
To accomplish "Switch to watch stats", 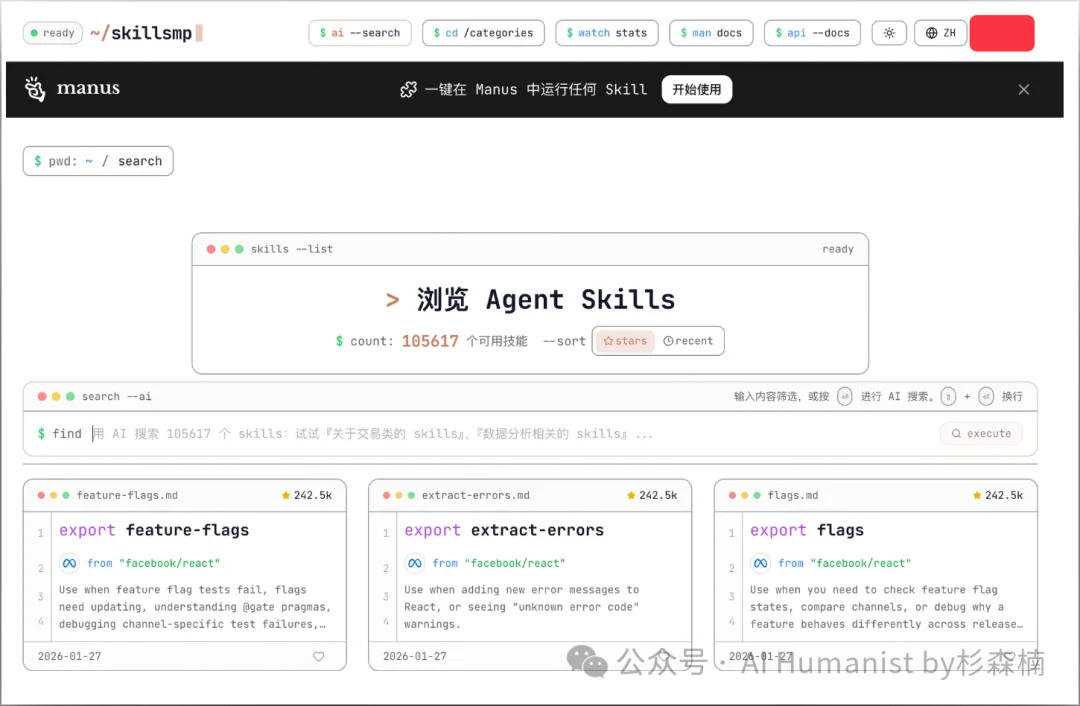I will 606,32.
